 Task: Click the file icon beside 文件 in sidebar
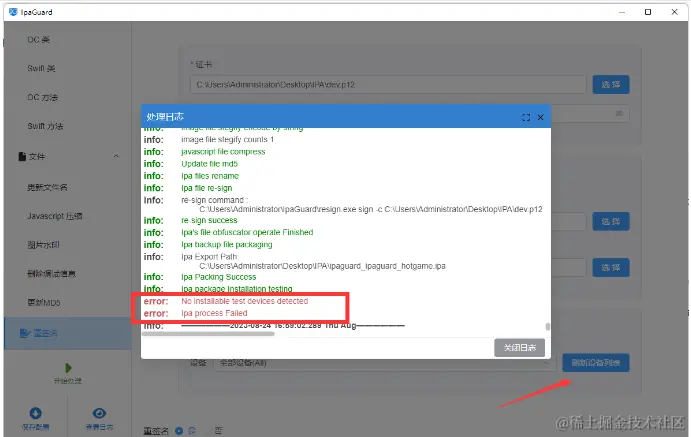pyautogui.click(x=22, y=156)
